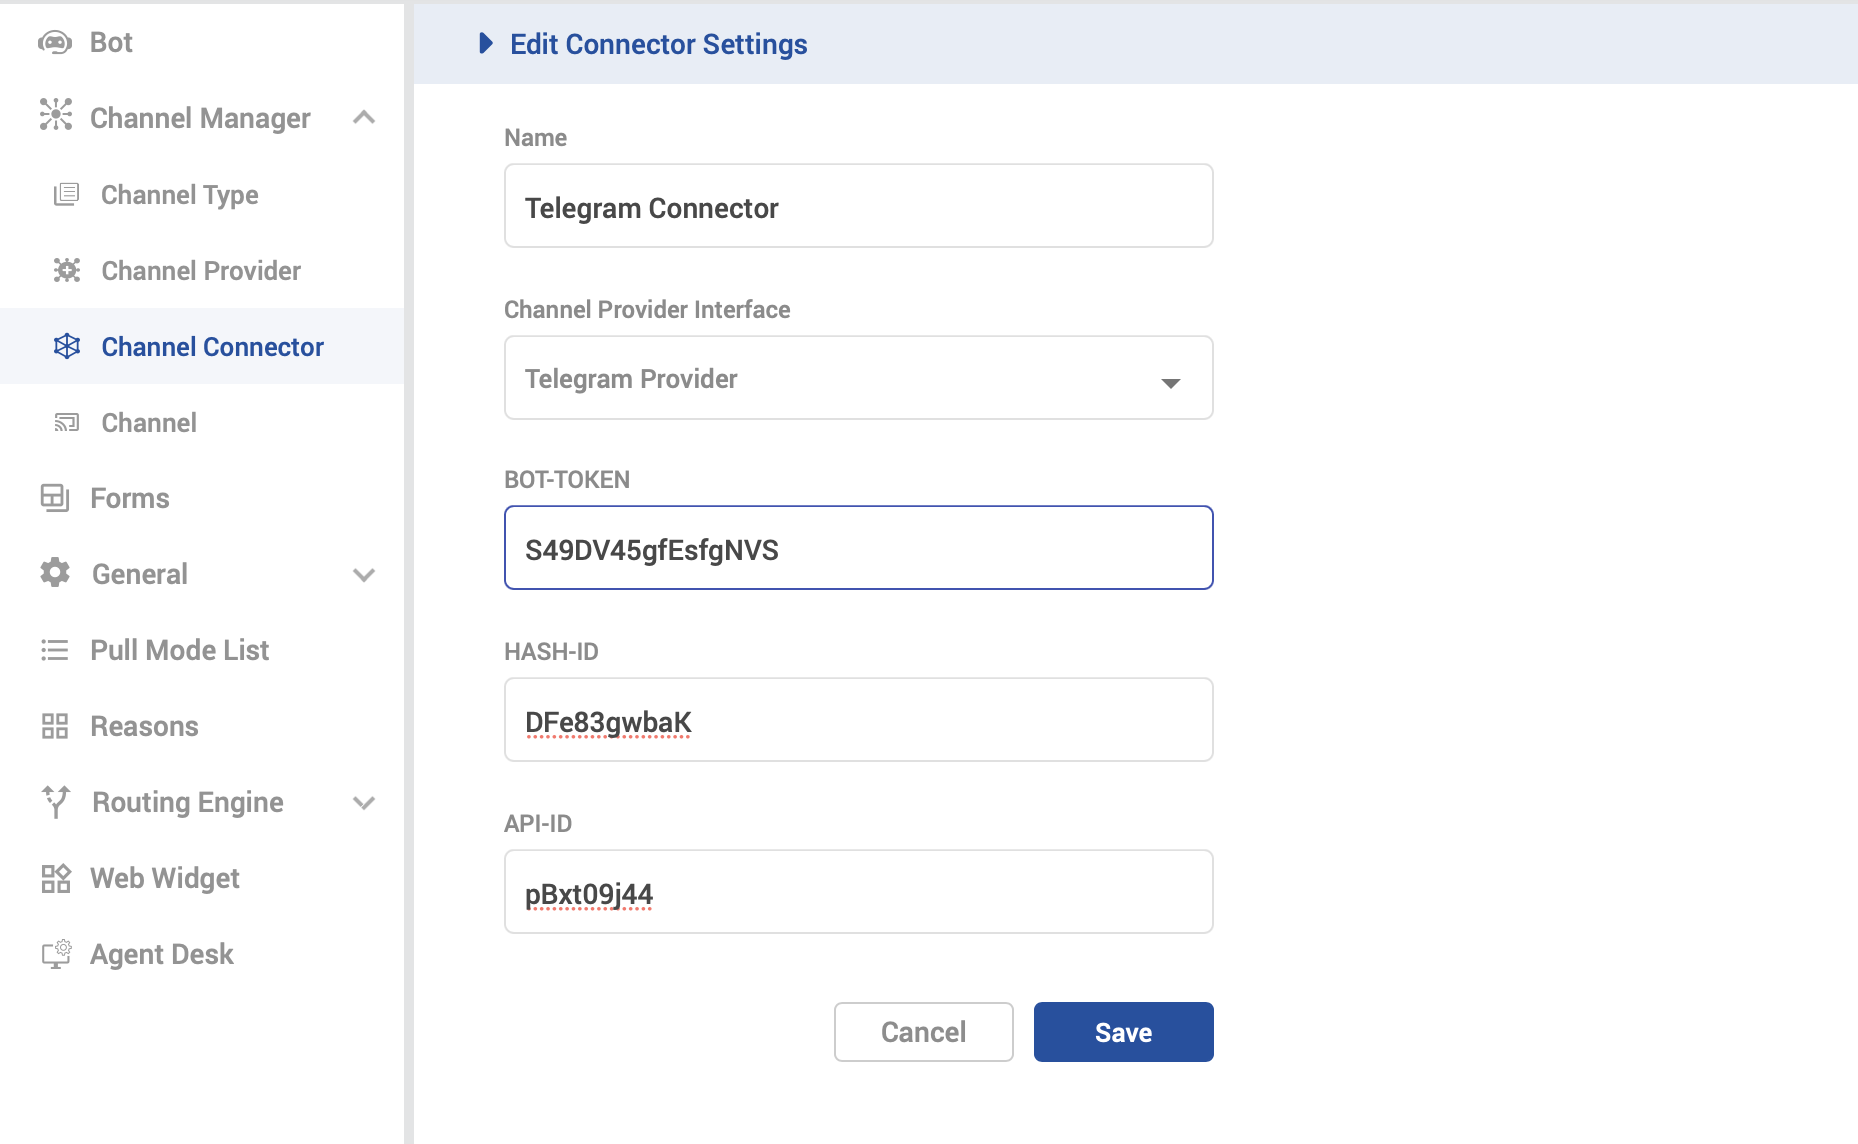The width and height of the screenshot is (1858, 1144).
Task: Expand the General section chevron
Action: (x=364, y=574)
